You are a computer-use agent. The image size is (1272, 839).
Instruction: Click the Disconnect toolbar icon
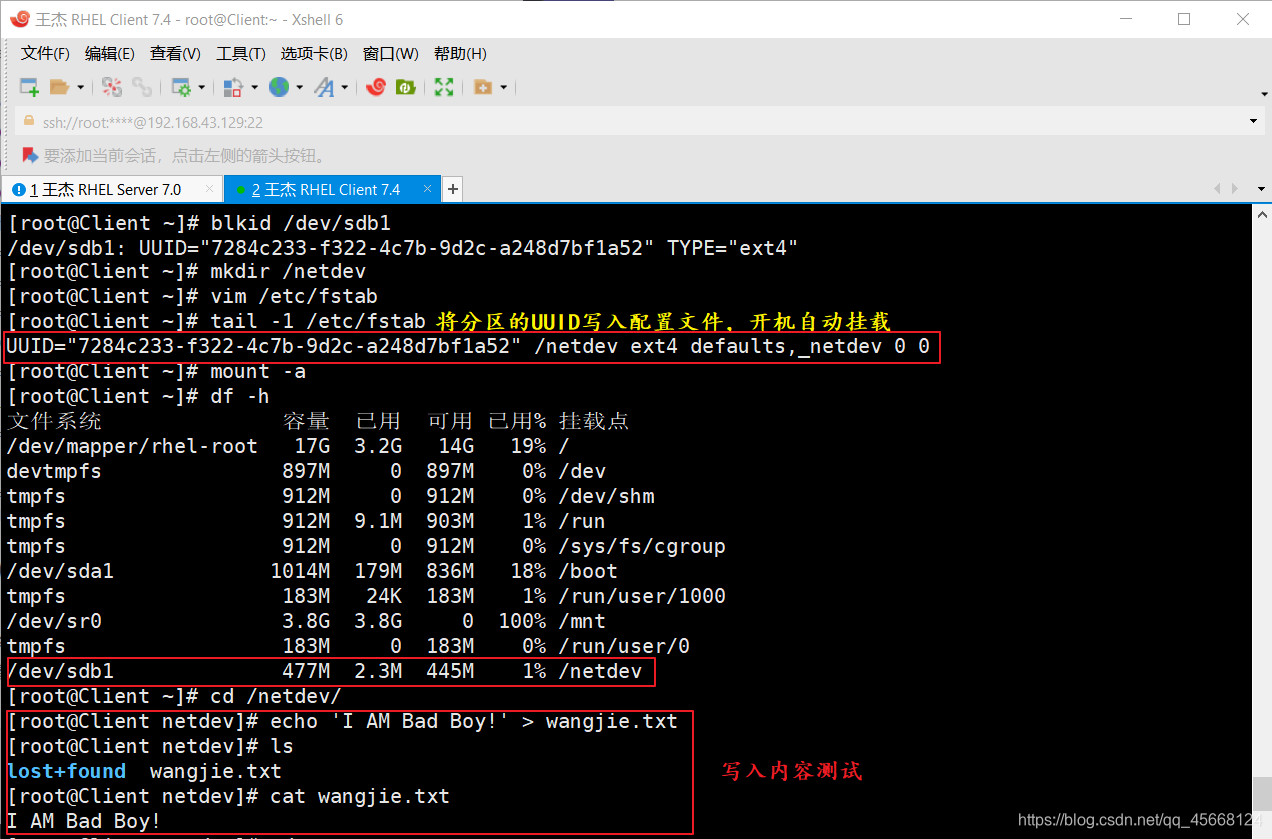(x=112, y=88)
